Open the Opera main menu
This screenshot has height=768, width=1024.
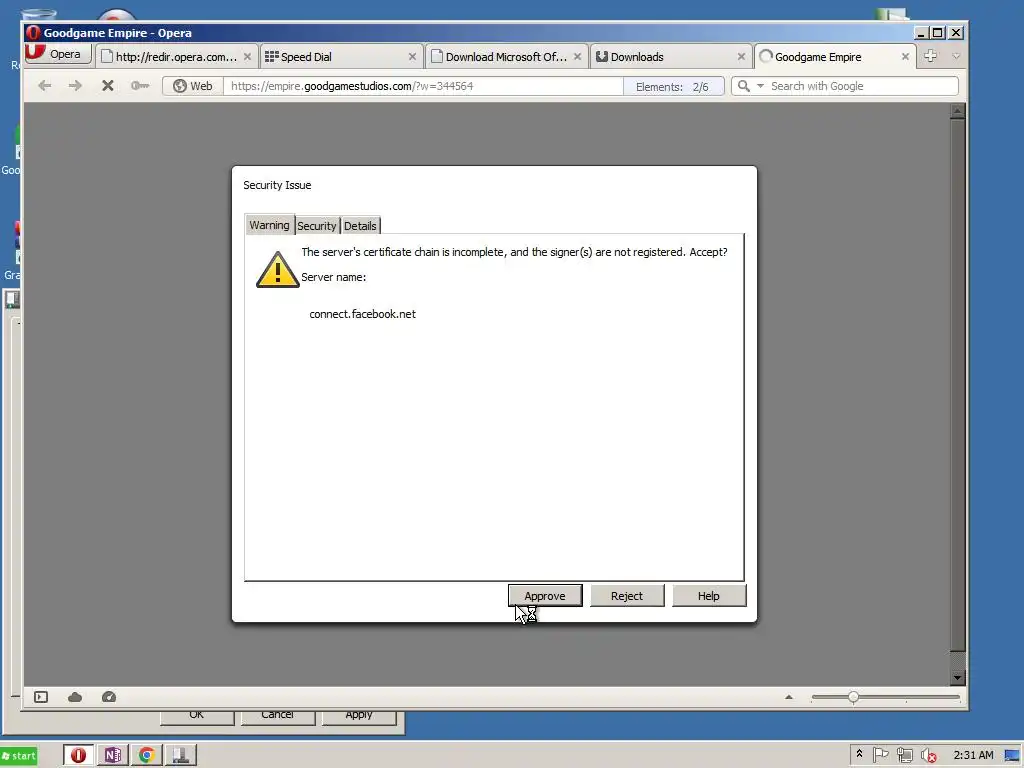point(57,54)
